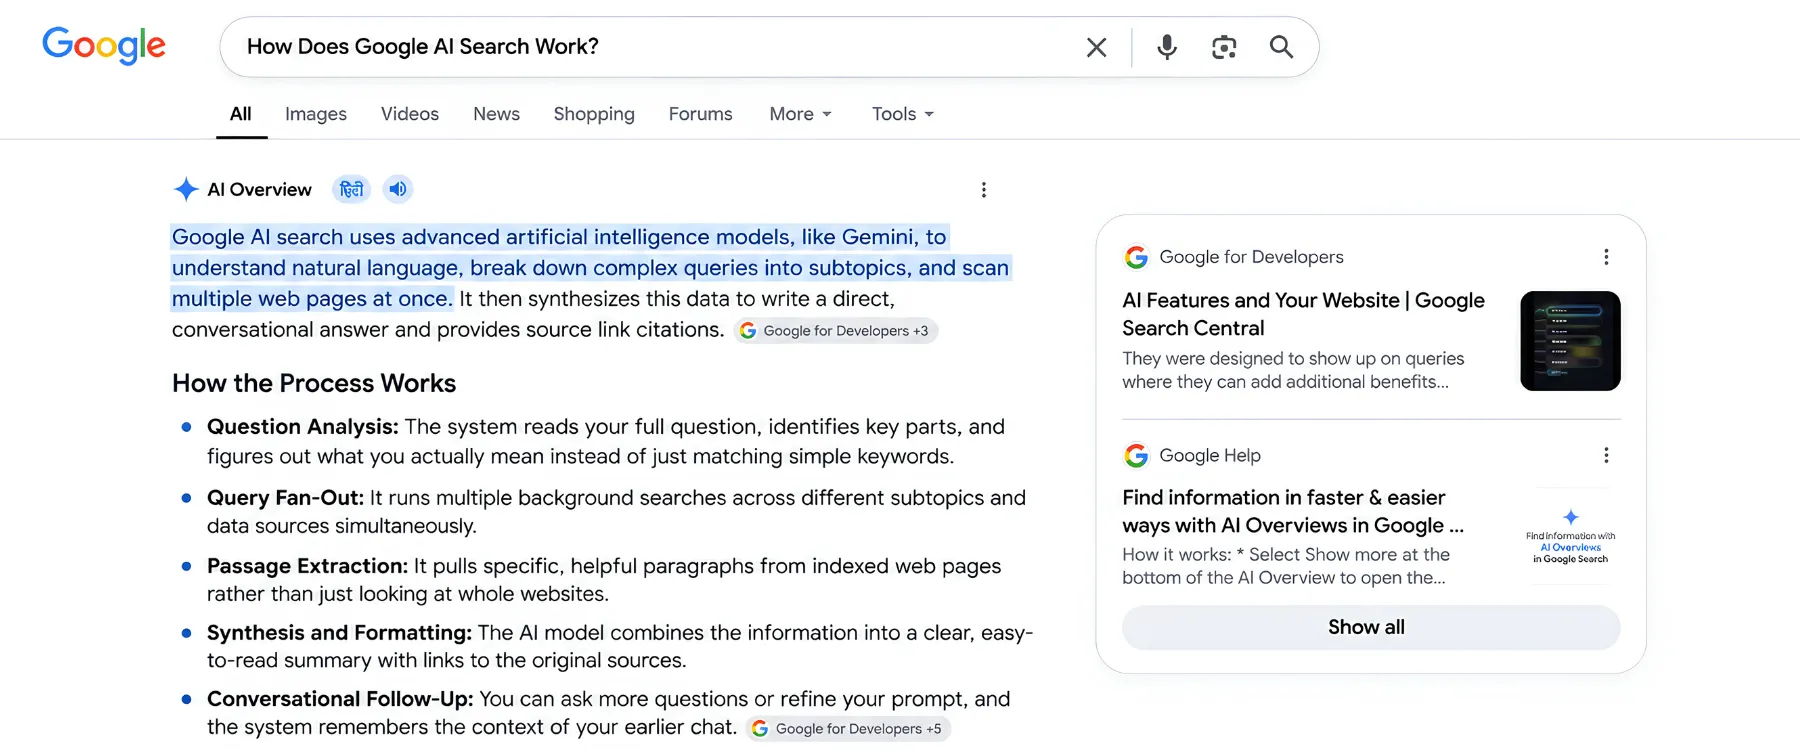Click the Google Help favicon

point(1136,456)
